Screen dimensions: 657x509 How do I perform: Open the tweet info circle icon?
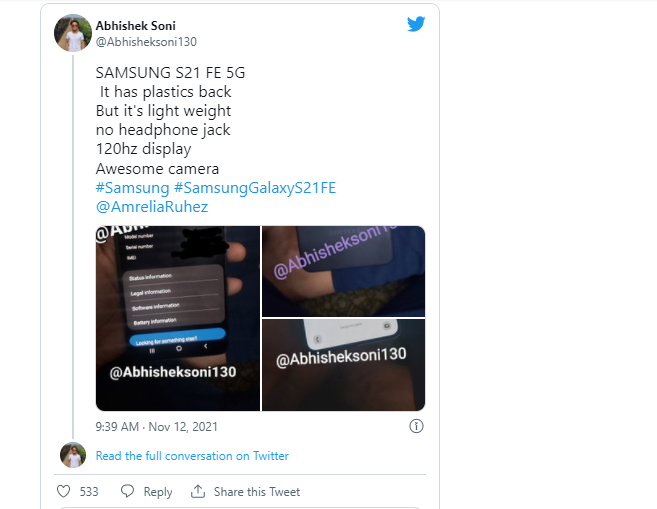tap(416, 426)
